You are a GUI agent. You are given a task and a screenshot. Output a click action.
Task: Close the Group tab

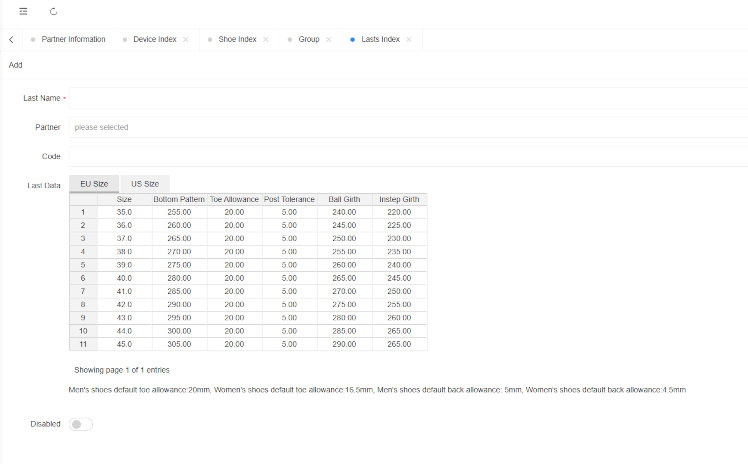[329, 40]
